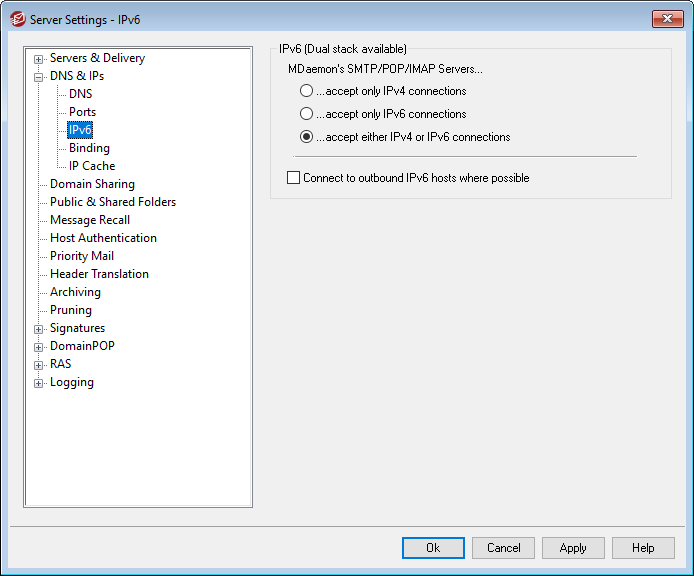This screenshot has height=576, width=694.
Task: Select Binding in the tree
Action: click(x=89, y=148)
